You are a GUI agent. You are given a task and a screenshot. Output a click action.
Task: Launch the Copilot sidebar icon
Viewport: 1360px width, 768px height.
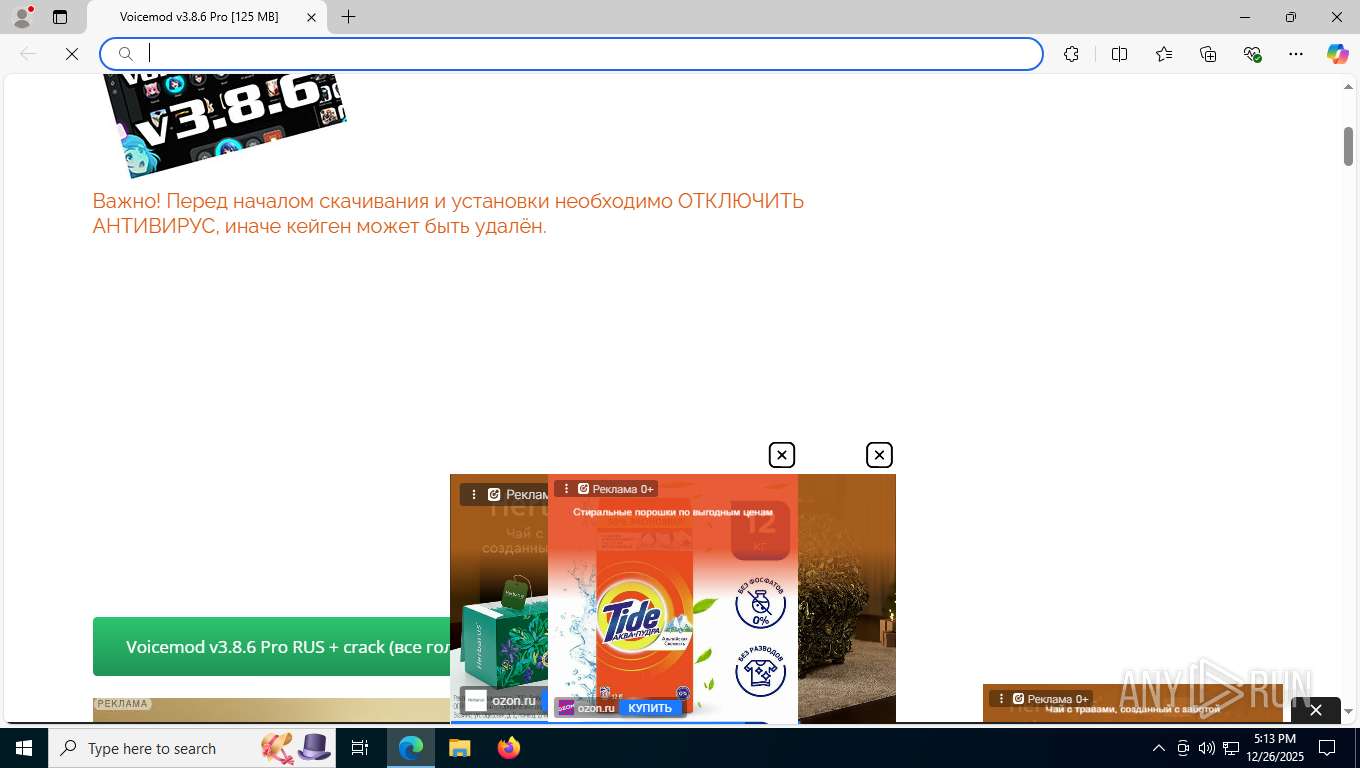(x=1338, y=54)
